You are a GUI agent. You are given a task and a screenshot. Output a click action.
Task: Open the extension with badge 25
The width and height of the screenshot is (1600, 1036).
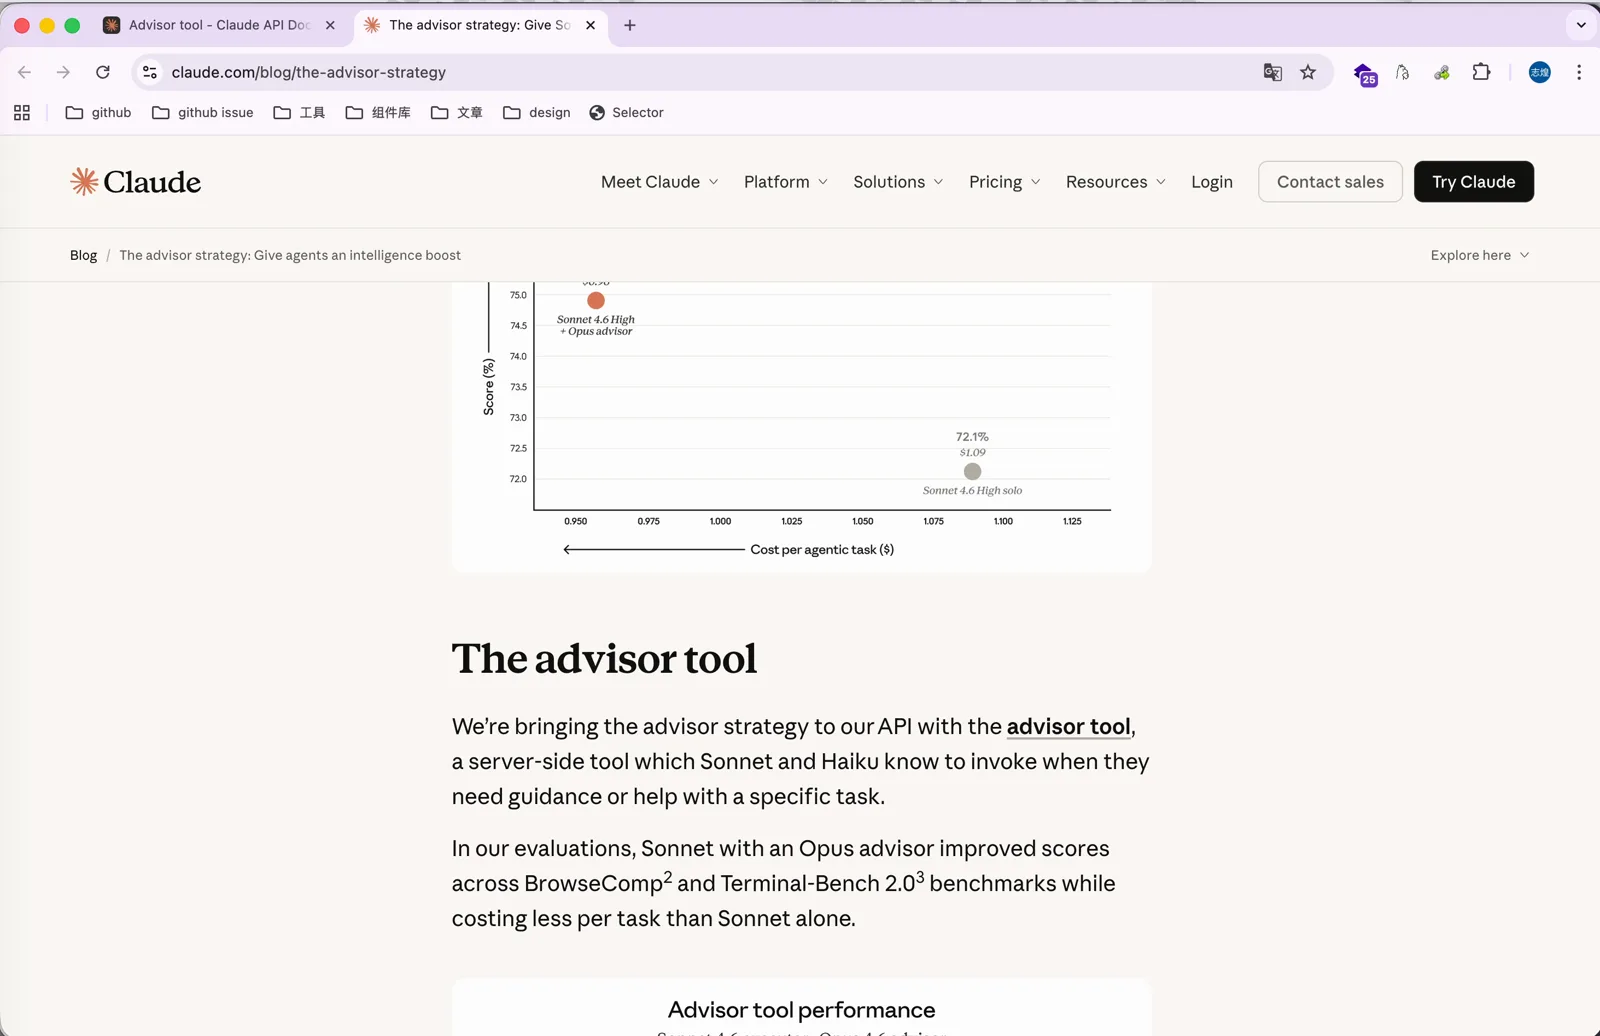(1365, 73)
